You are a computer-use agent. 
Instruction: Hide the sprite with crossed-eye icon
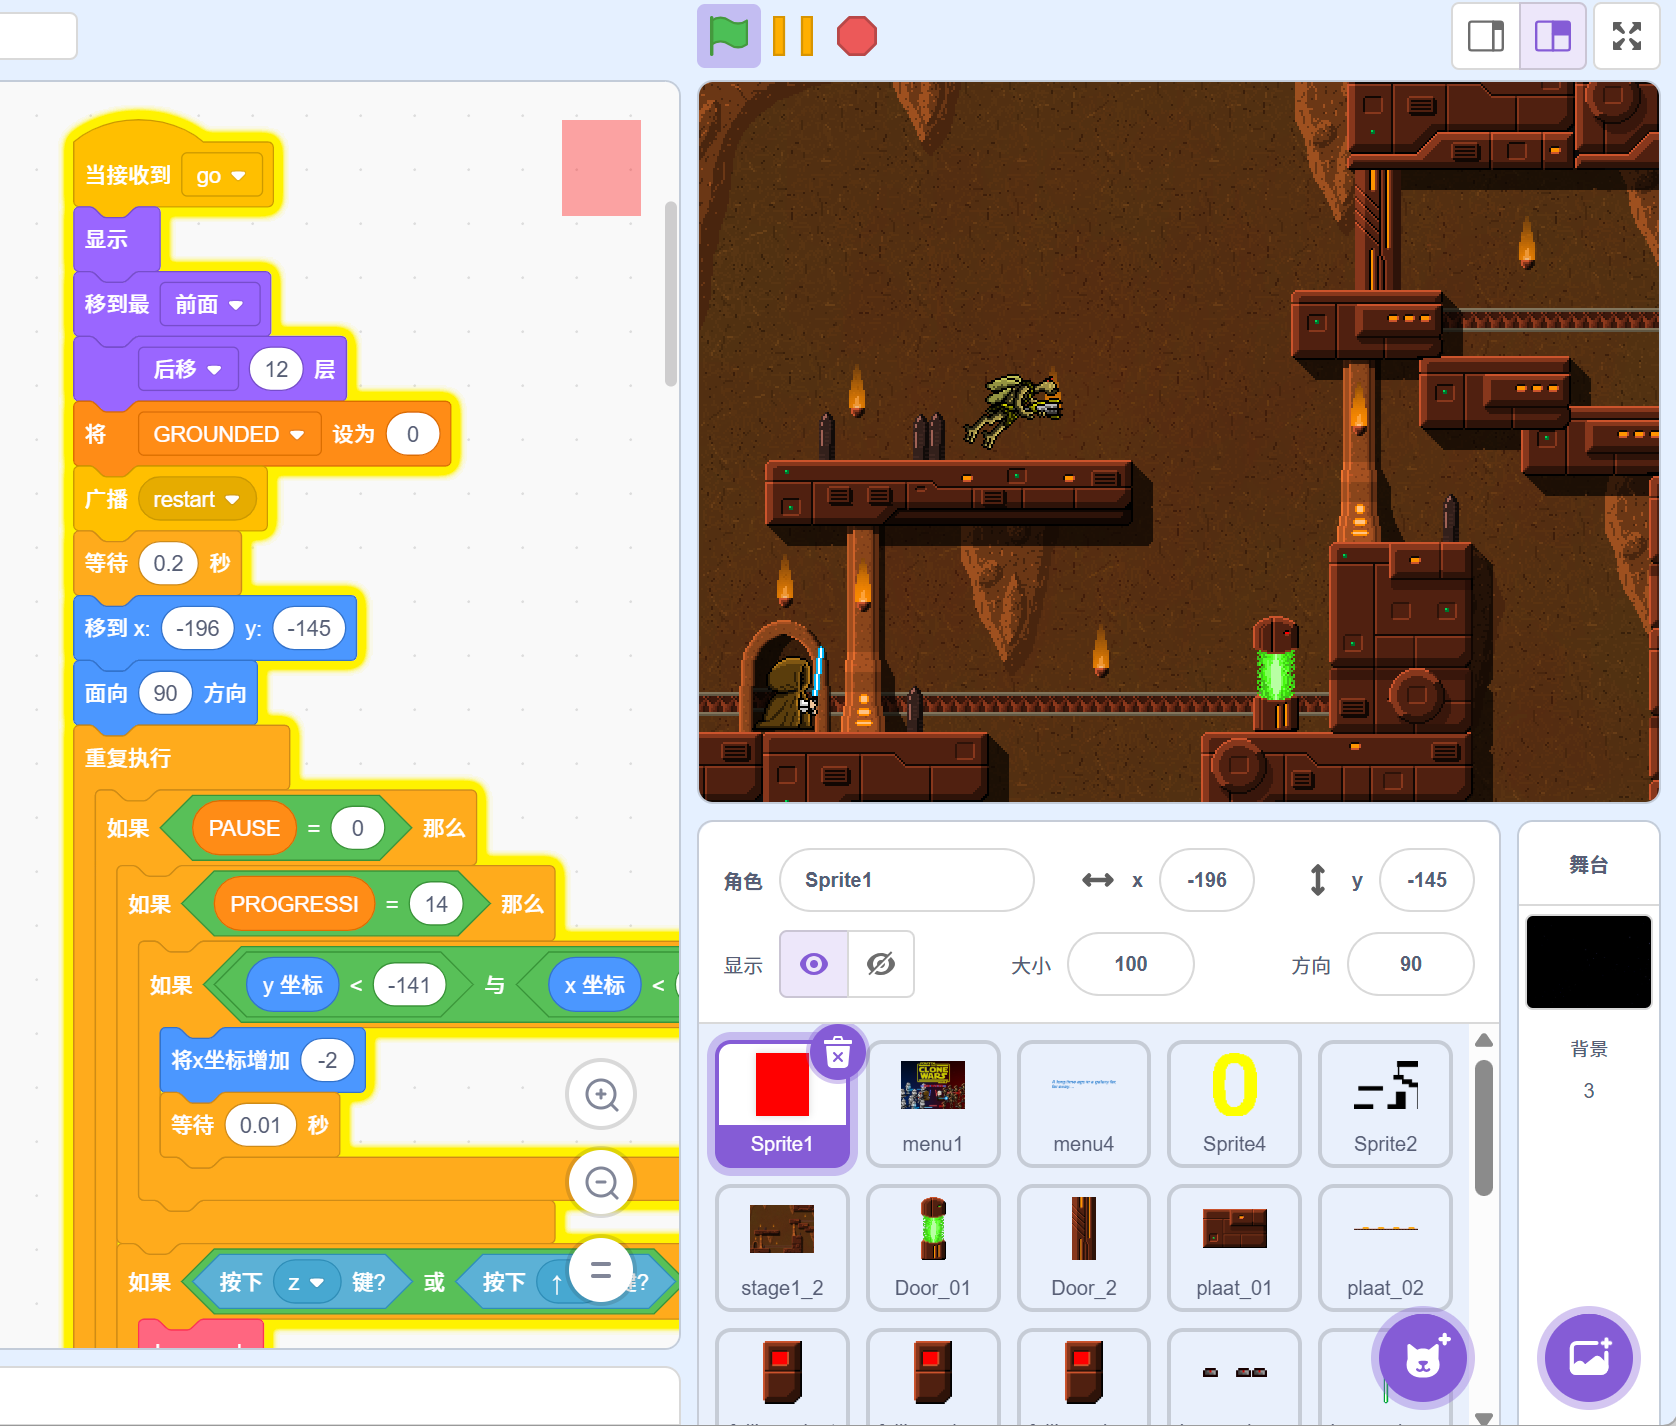pyautogui.click(x=881, y=964)
